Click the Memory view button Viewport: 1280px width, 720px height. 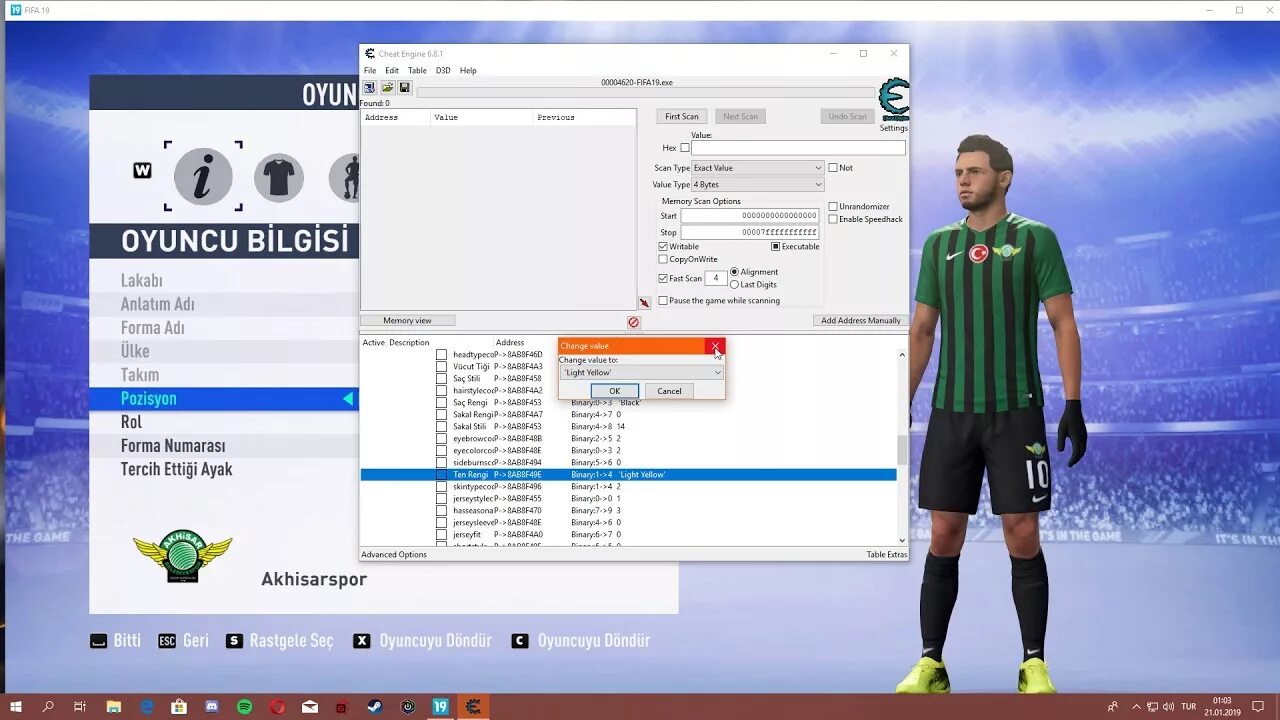(x=408, y=321)
